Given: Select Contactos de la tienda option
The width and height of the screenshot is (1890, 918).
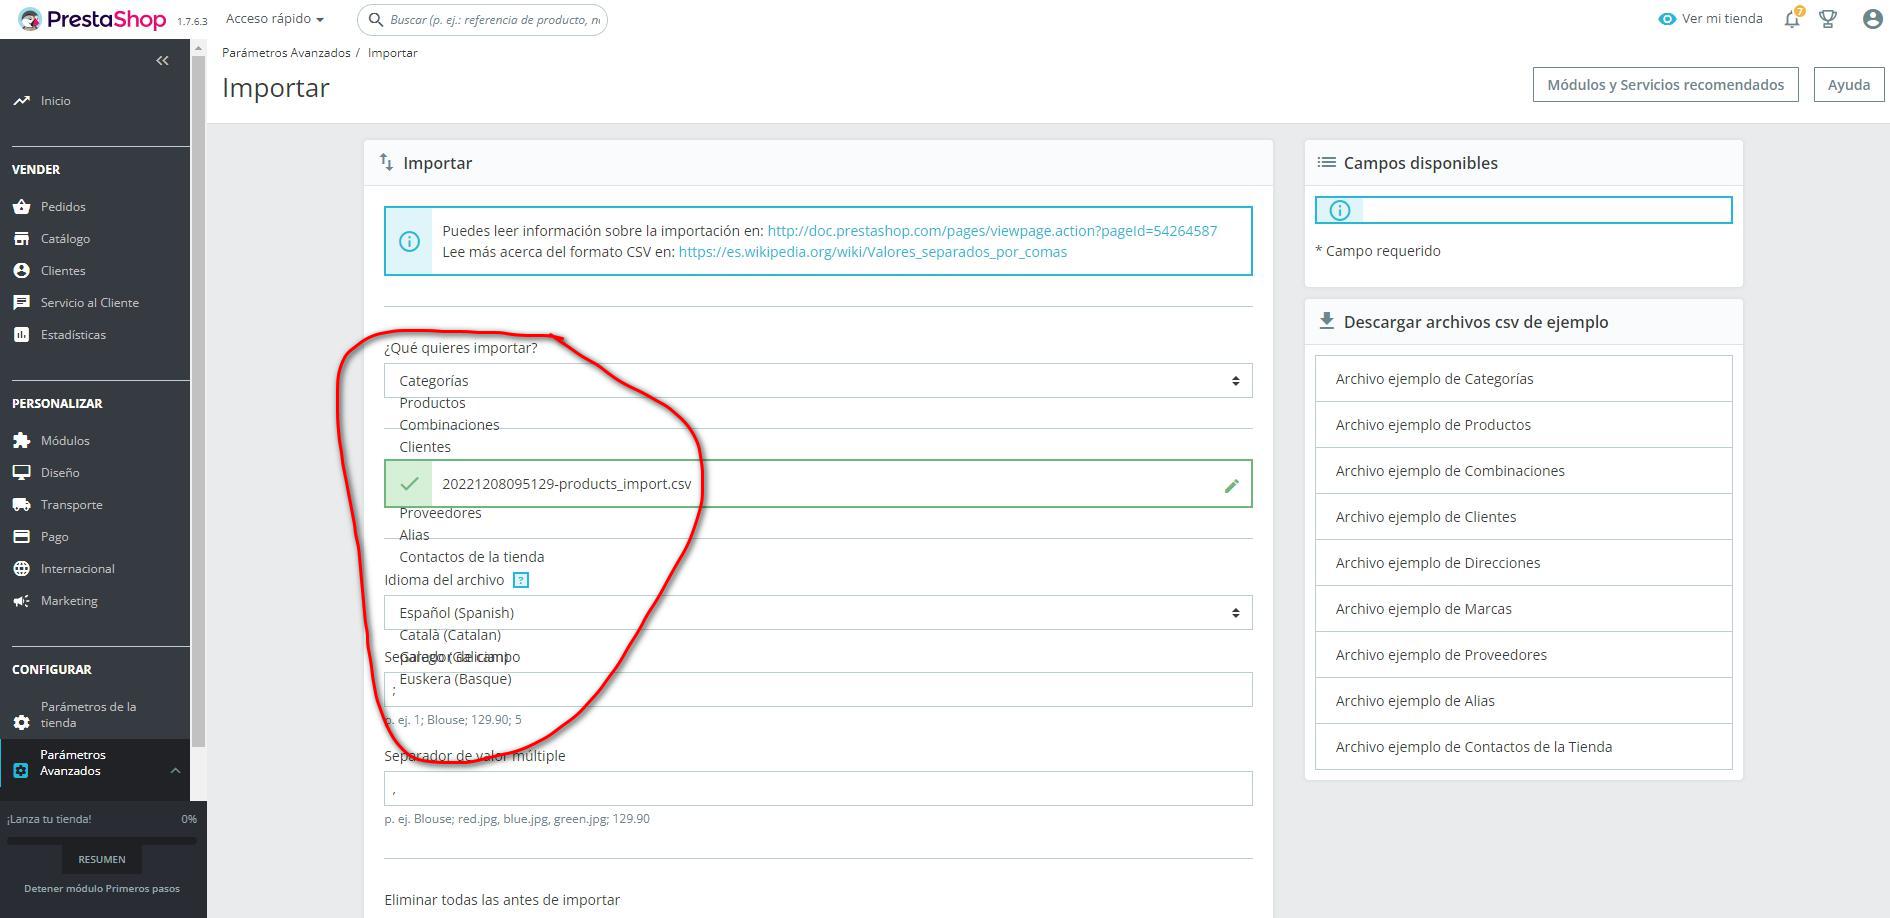Looking at the screenshot, I should coord(471,557).
